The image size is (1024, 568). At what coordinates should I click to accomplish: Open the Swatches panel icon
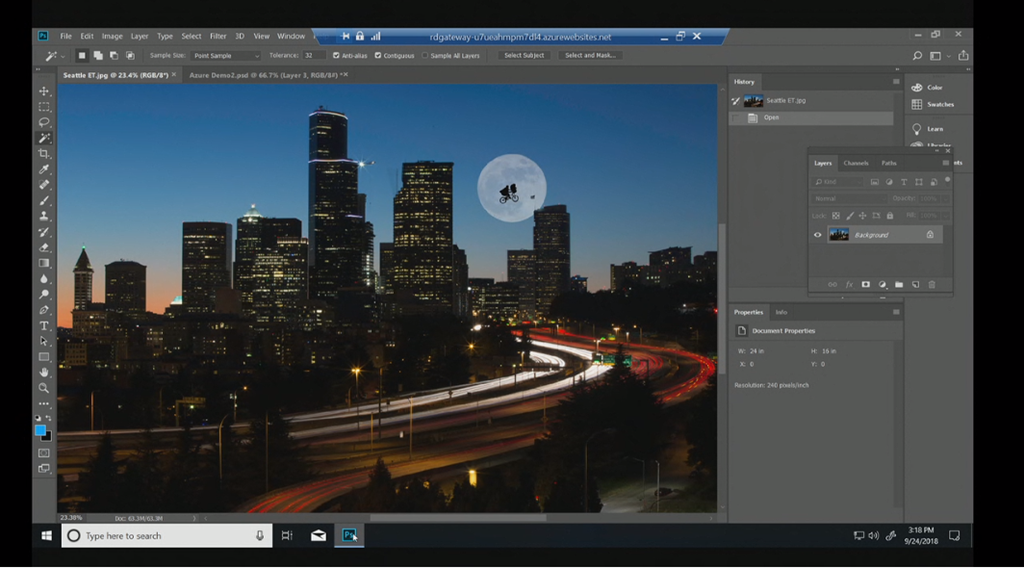pyautogui.click(x=916, y=104)
